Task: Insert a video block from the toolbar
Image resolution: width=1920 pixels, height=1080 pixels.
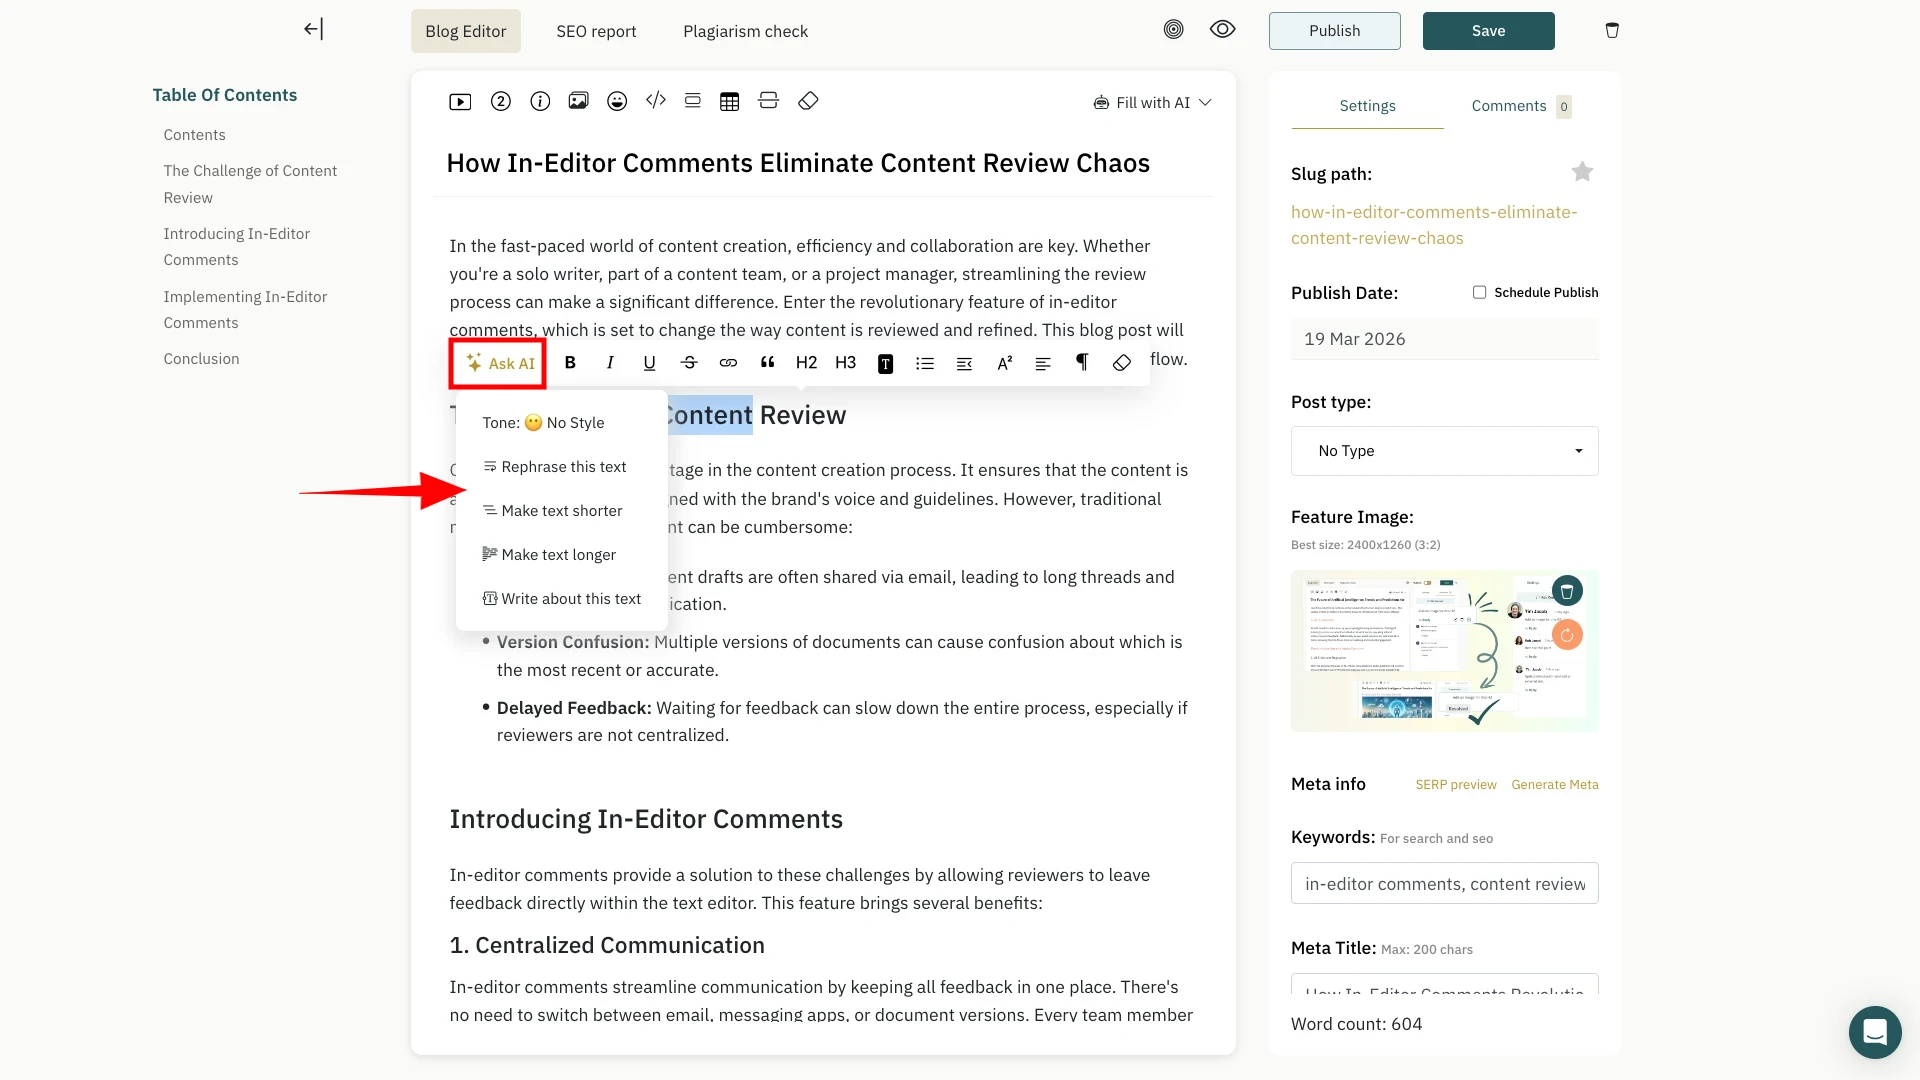Action: tap(460, 102)
